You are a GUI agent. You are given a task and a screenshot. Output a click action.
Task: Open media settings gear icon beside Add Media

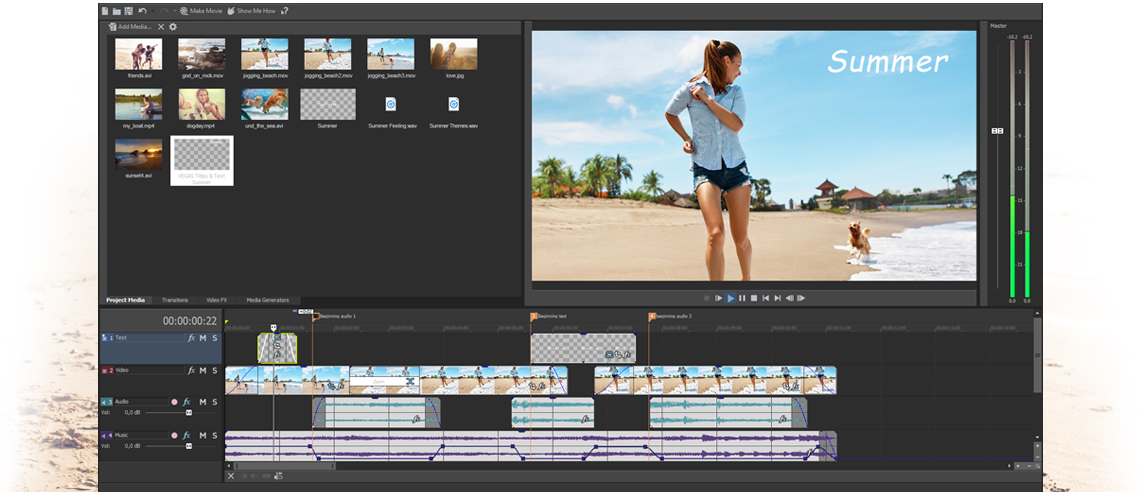[173, 27]
